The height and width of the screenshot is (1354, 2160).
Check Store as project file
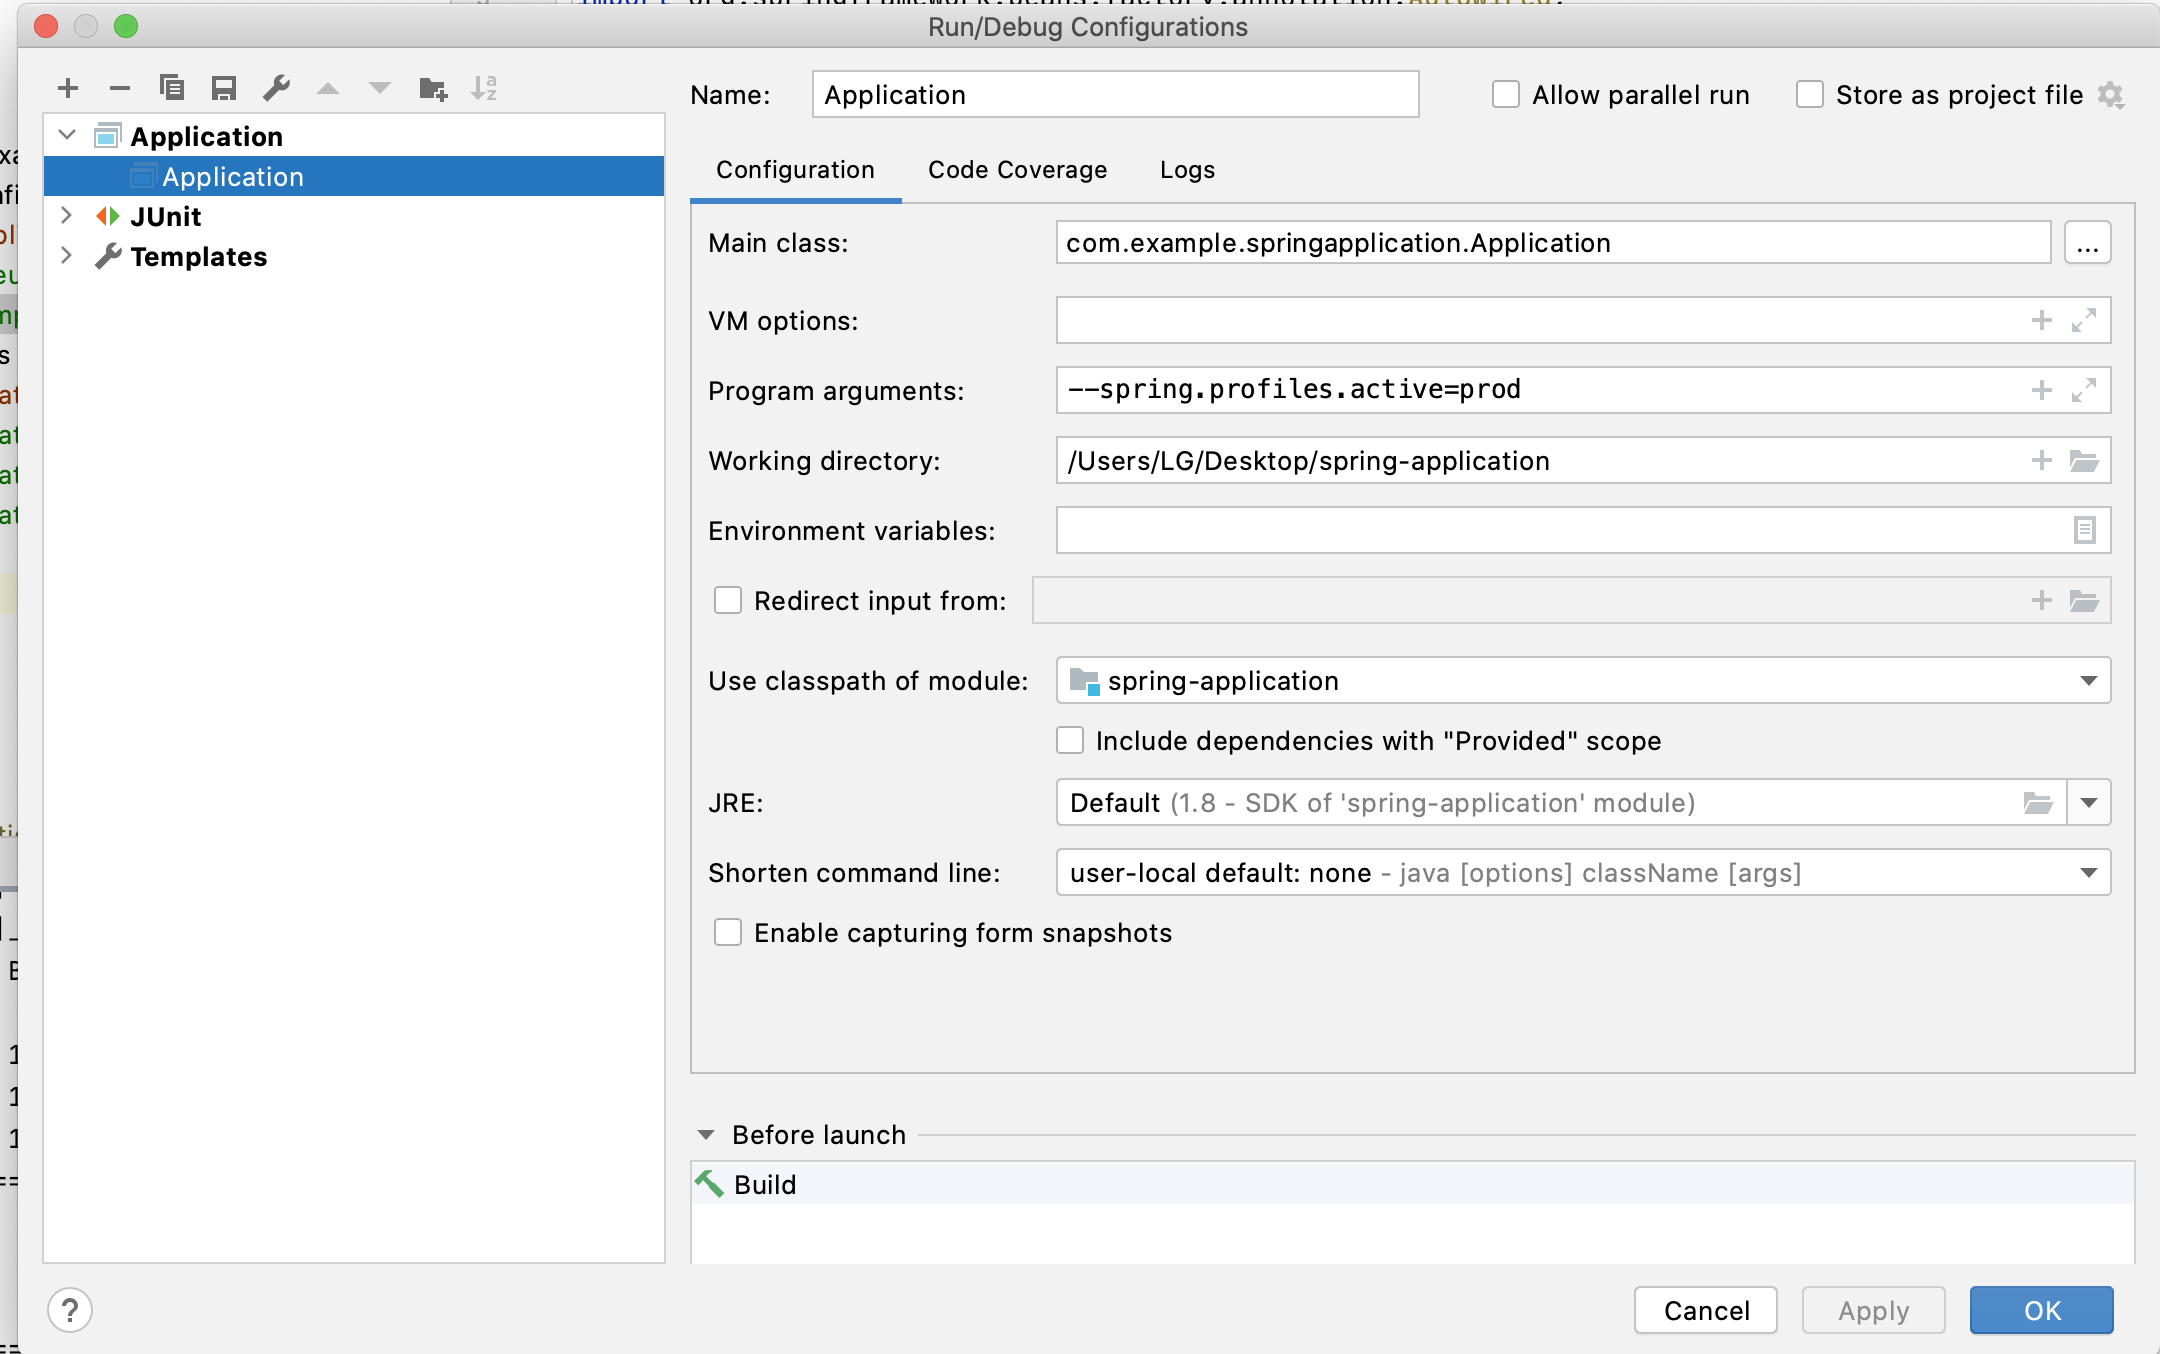(1810, 95)
